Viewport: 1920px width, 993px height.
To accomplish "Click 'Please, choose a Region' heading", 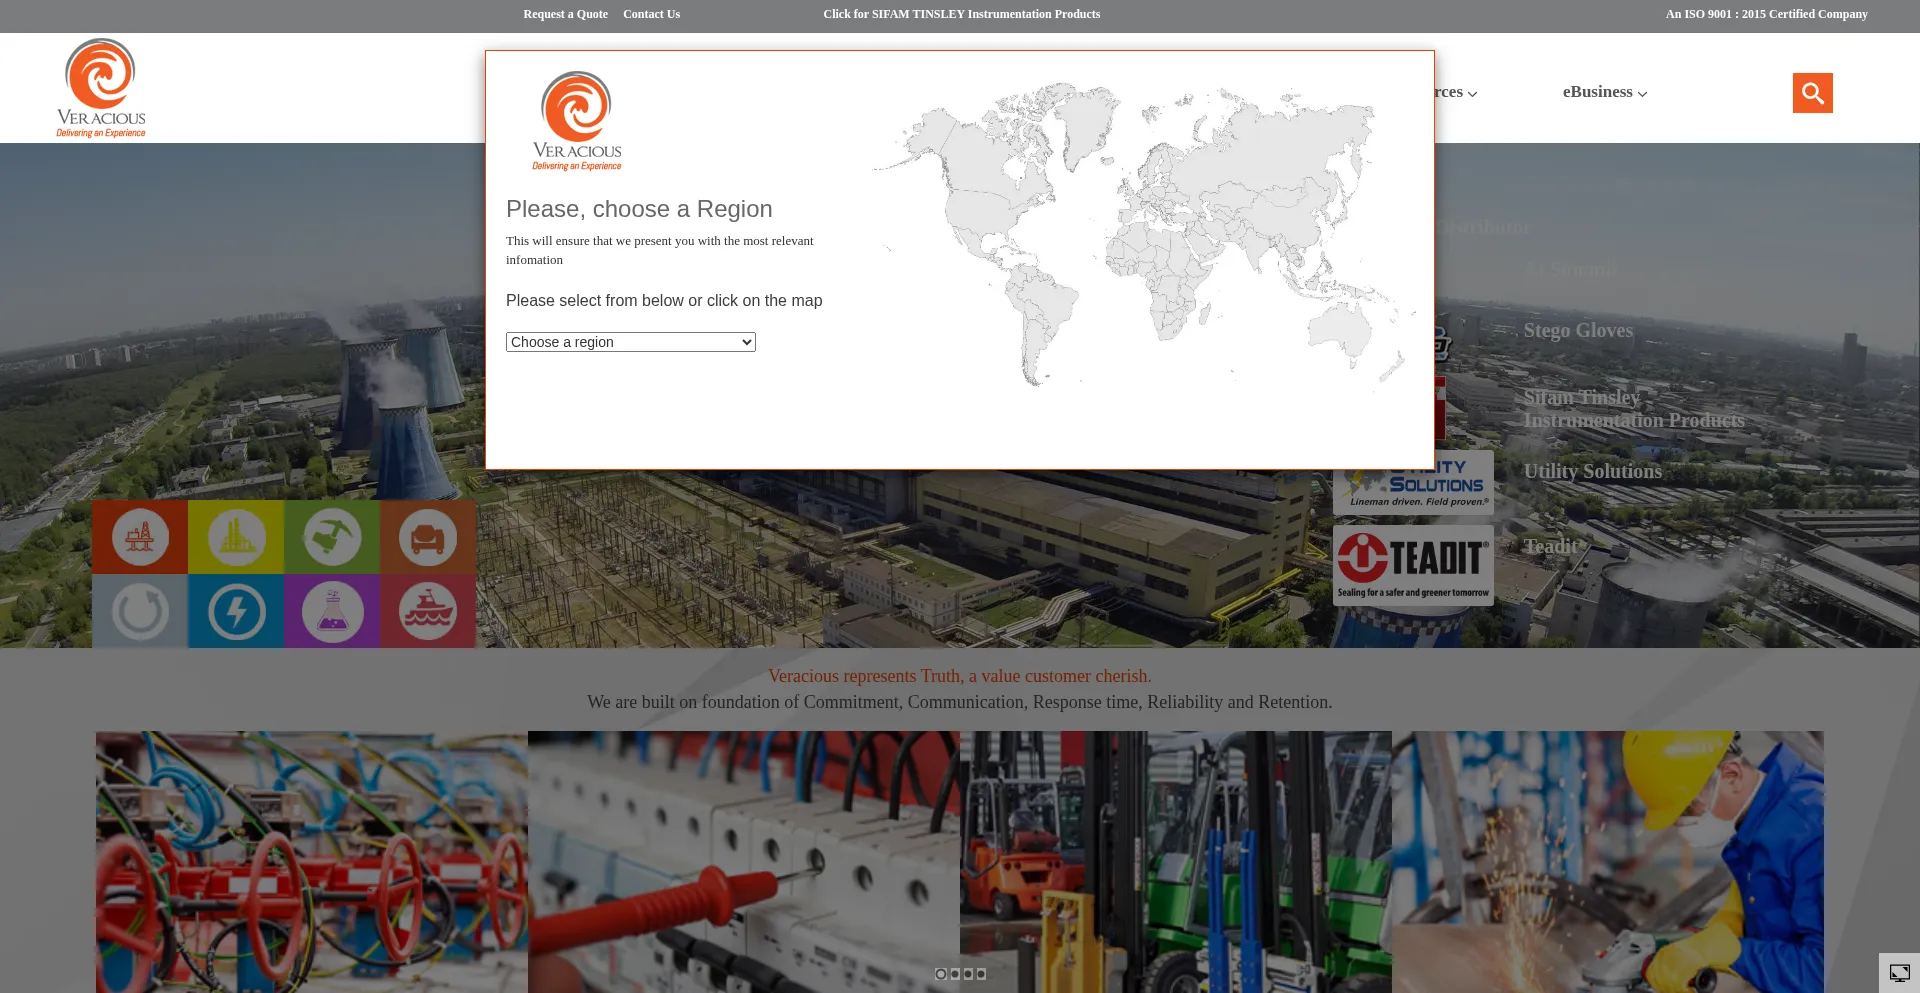I will tap(639, 209).
